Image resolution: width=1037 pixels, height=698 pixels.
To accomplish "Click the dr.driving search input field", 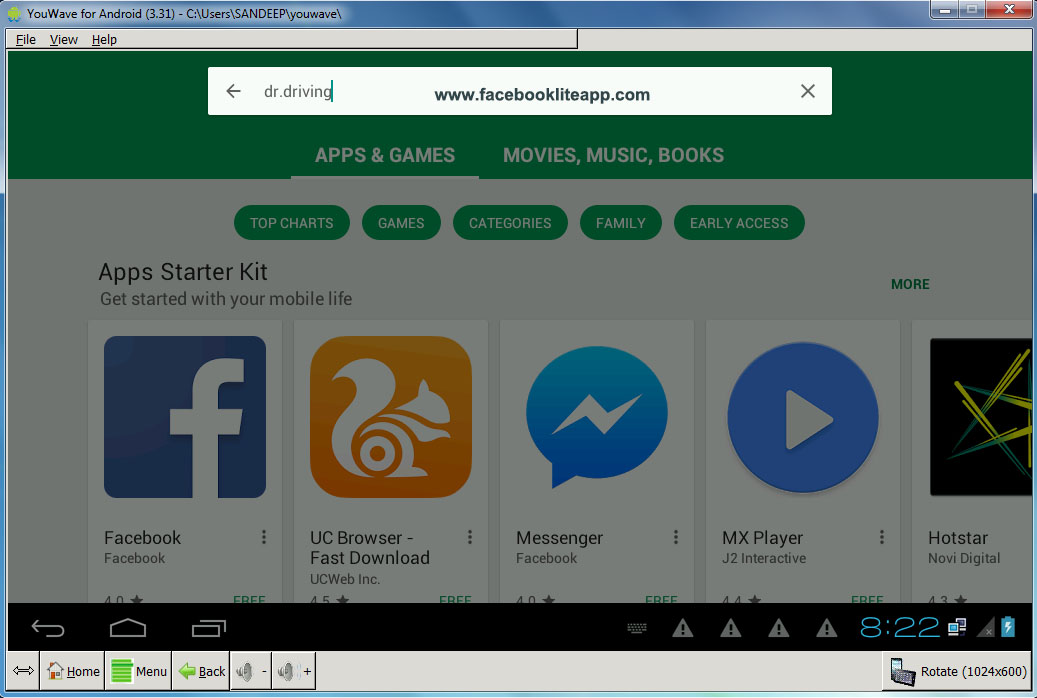I will click(x=520, y=91).
